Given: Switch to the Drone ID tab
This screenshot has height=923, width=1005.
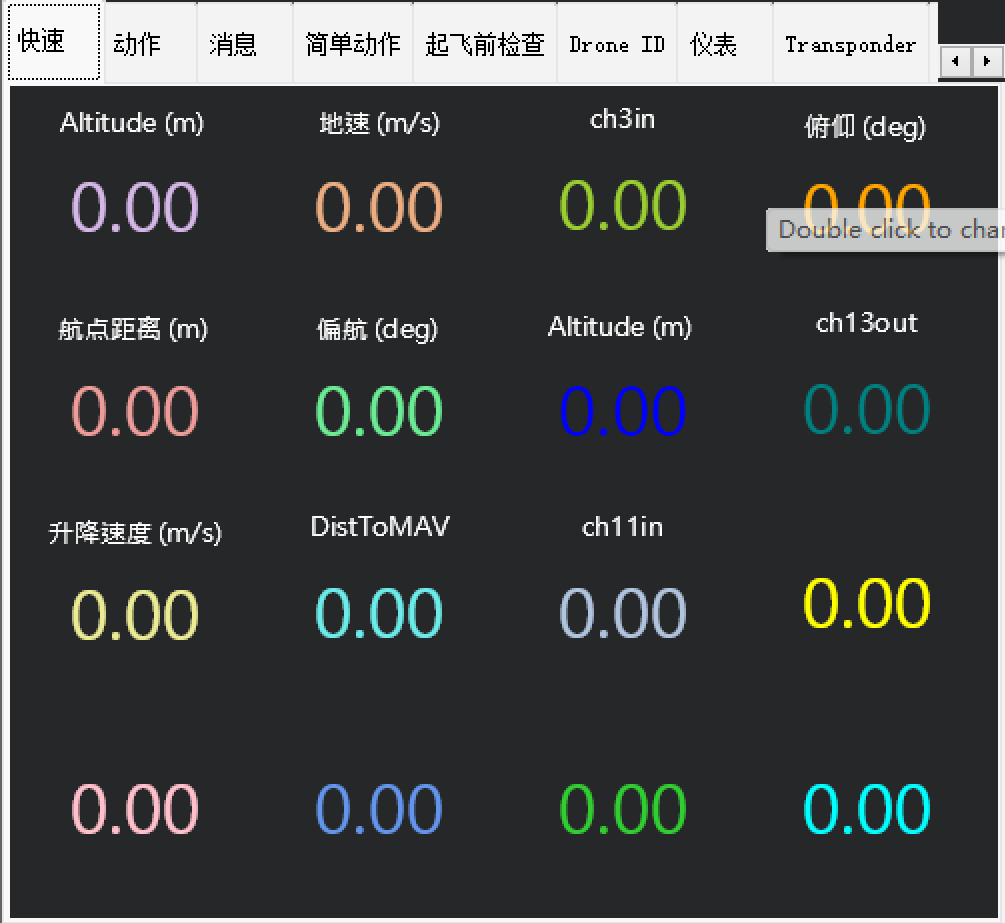Looking at the screenshot, I should point(617,44).
